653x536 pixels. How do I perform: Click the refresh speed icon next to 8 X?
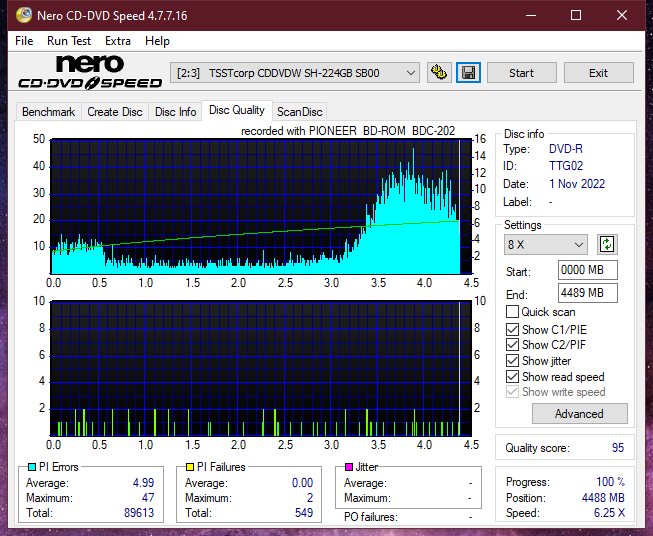607,244
